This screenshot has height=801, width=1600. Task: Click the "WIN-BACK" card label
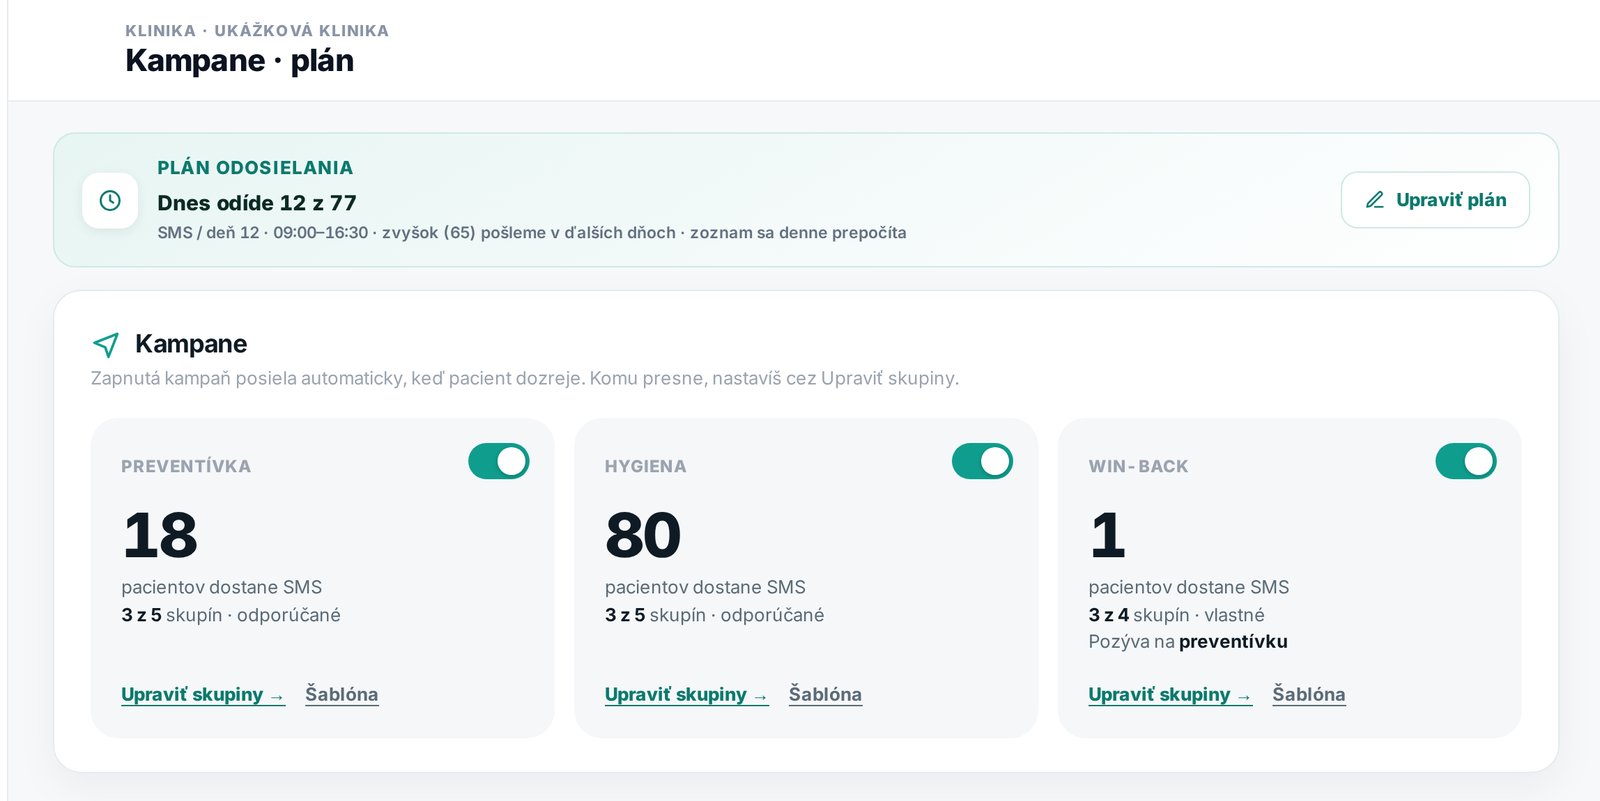point(1138,466)
